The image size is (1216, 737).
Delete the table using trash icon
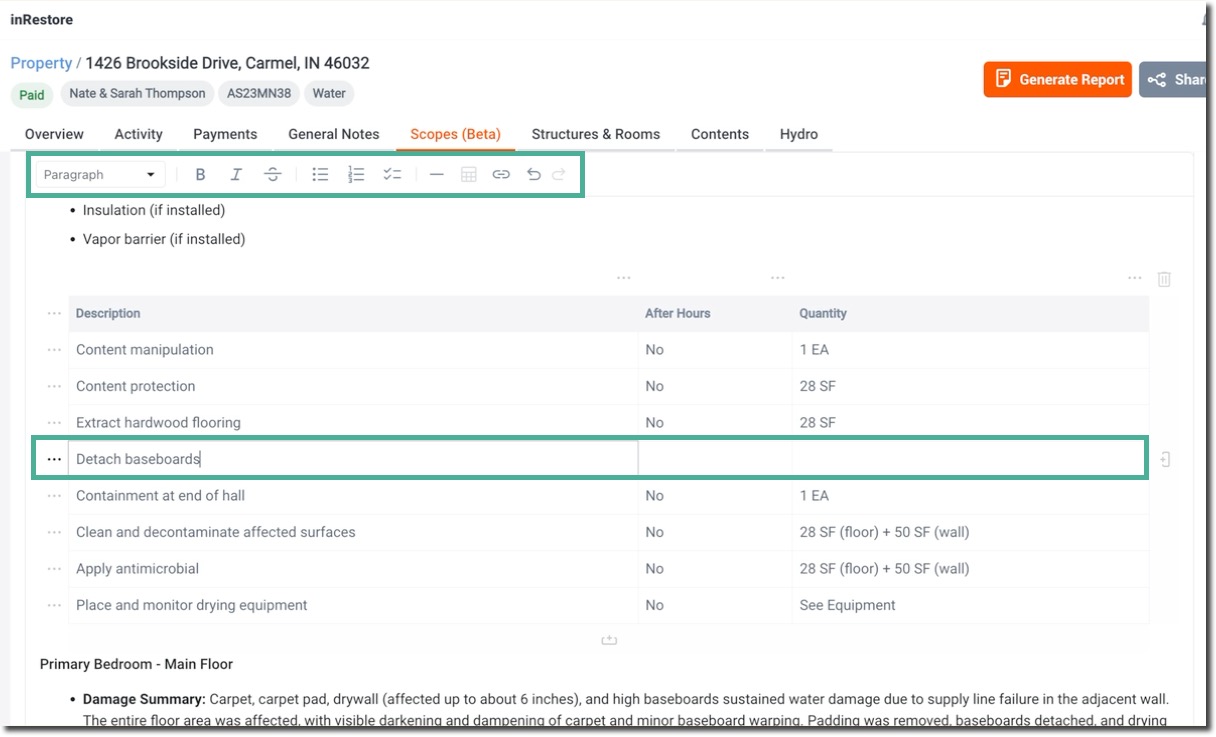point(1164,279)
